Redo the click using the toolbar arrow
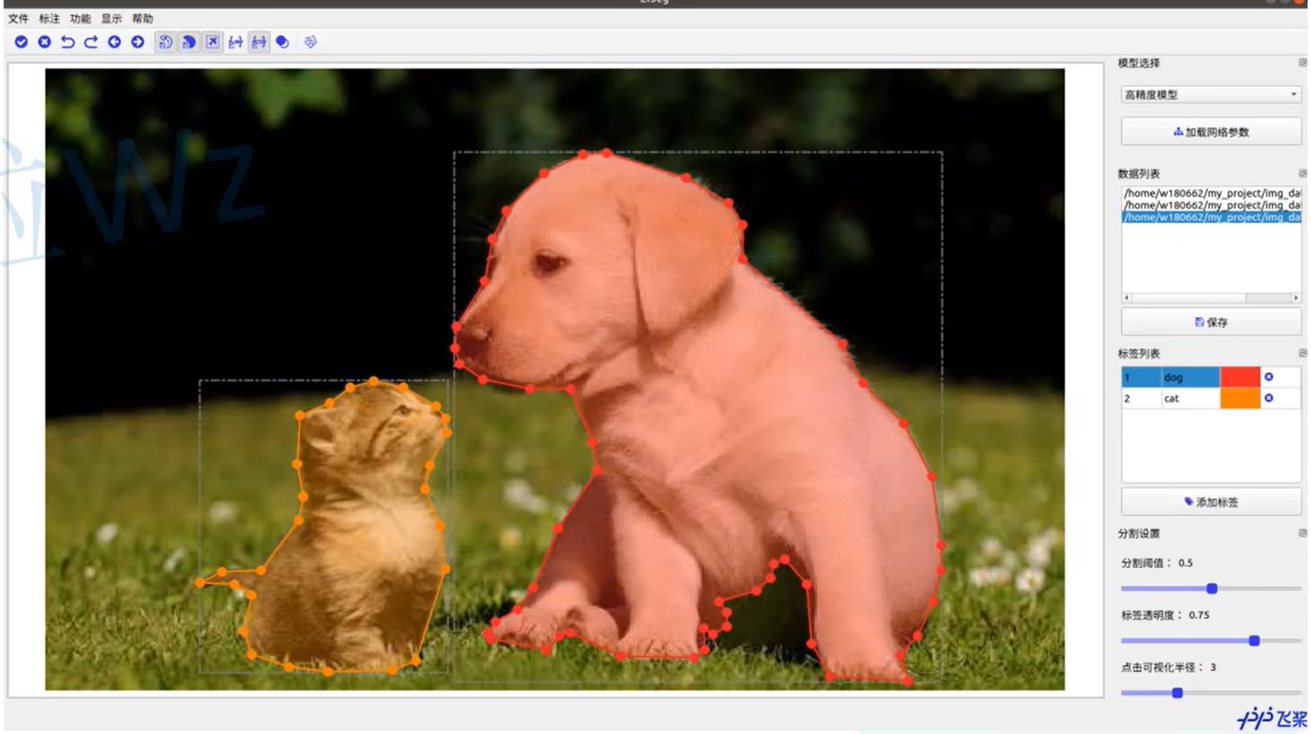1311x734 pixels. (x=90, y=42)
